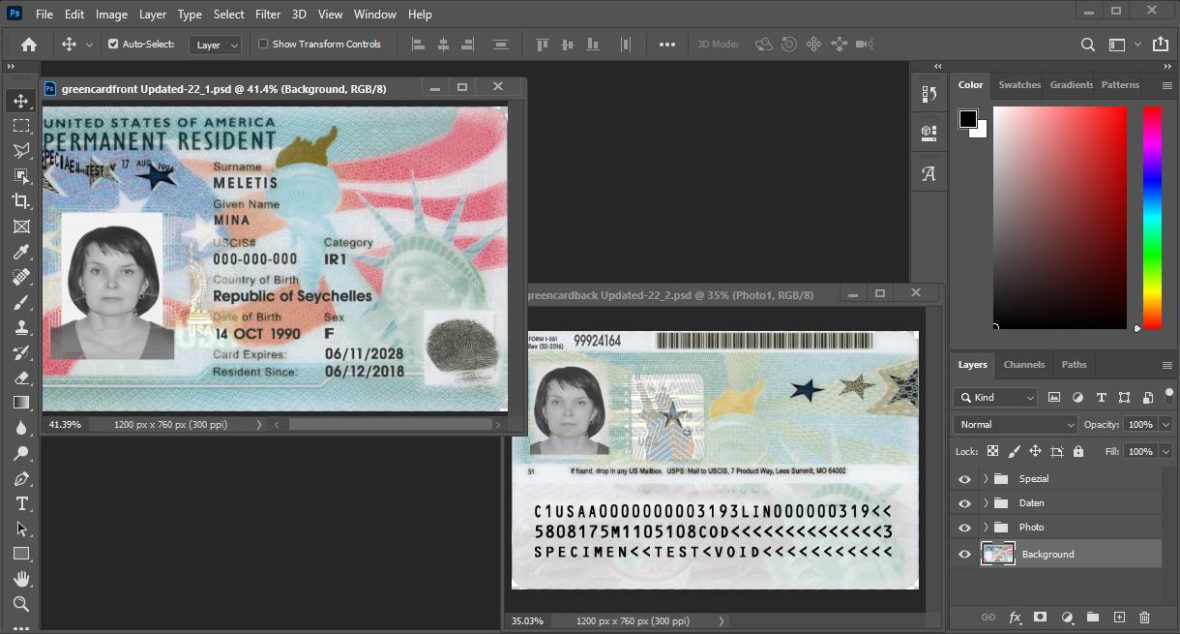Open the layer blend mode dropdown showing Normal

click(x=1013, y=424)
